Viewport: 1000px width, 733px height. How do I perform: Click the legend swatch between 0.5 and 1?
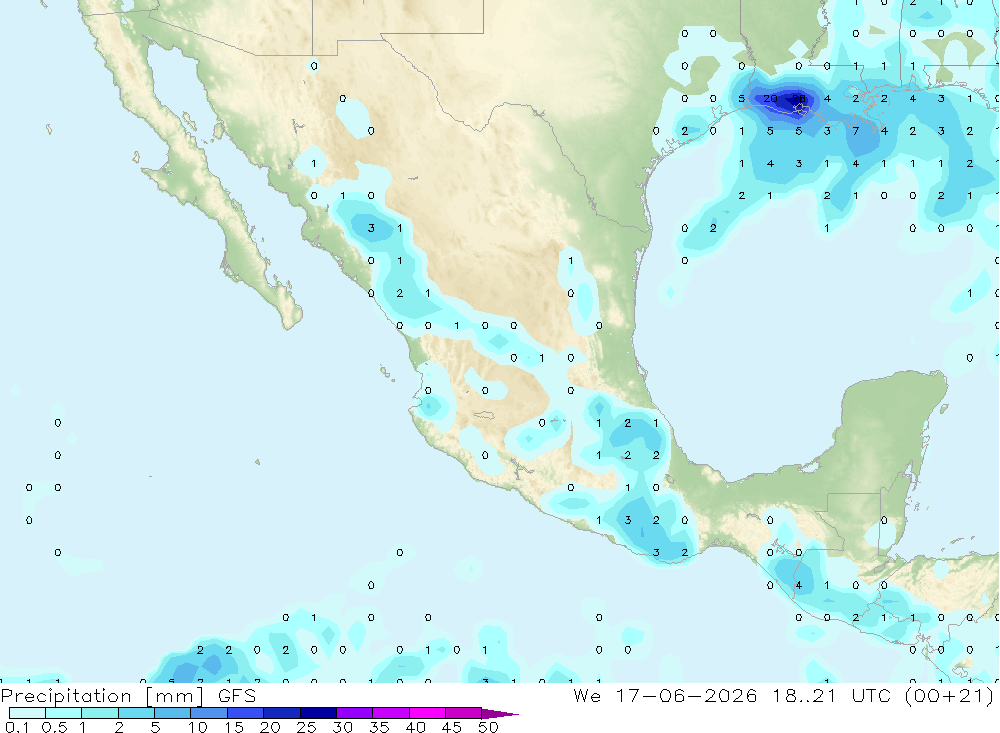click(64, 713)
